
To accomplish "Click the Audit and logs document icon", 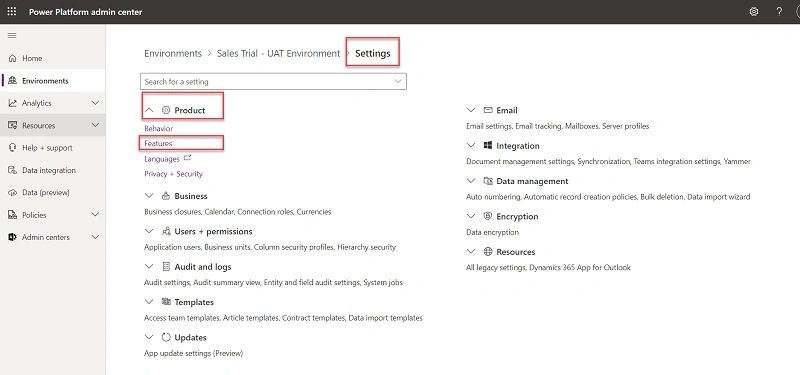I will click(x=166, y=266).
